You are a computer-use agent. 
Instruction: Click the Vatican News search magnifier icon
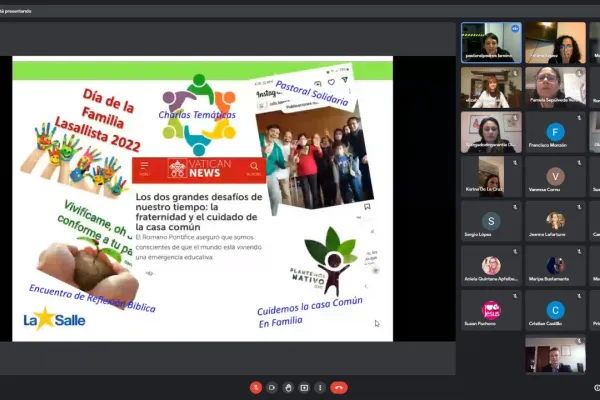[x=254, y=168]
